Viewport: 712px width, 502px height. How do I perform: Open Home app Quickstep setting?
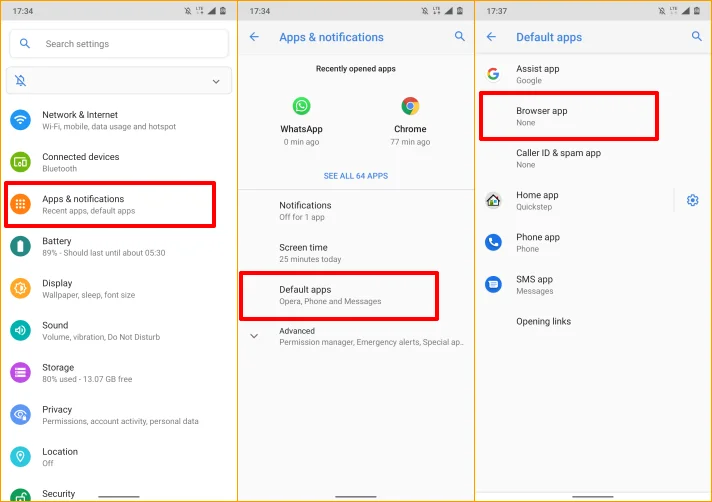(575, 201)
